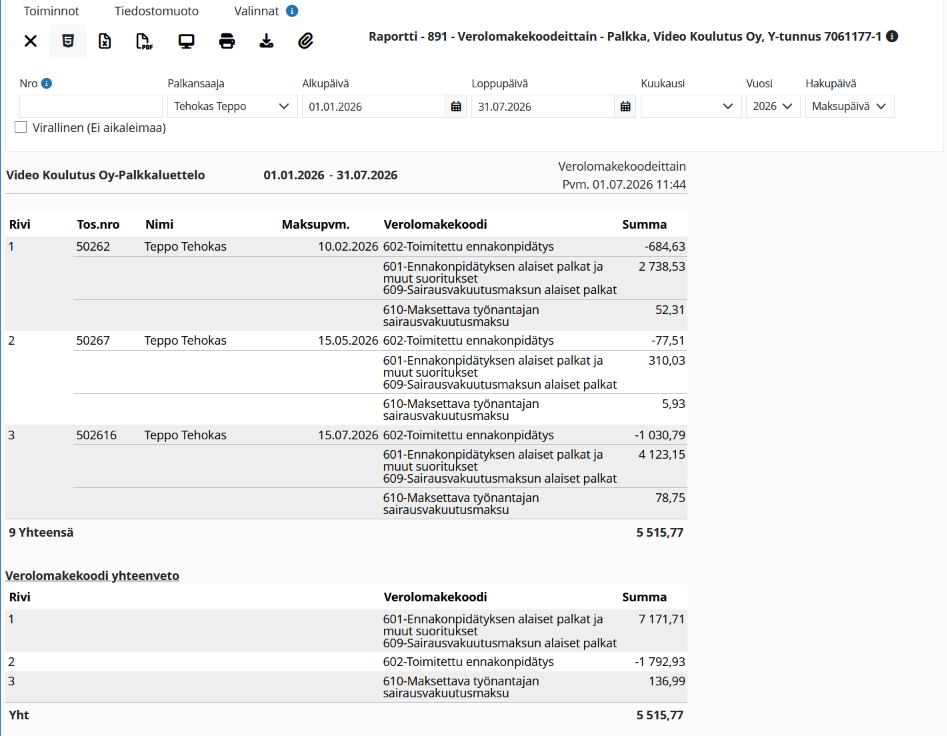Open Alkupäivä calendar picker

point(456,106)
